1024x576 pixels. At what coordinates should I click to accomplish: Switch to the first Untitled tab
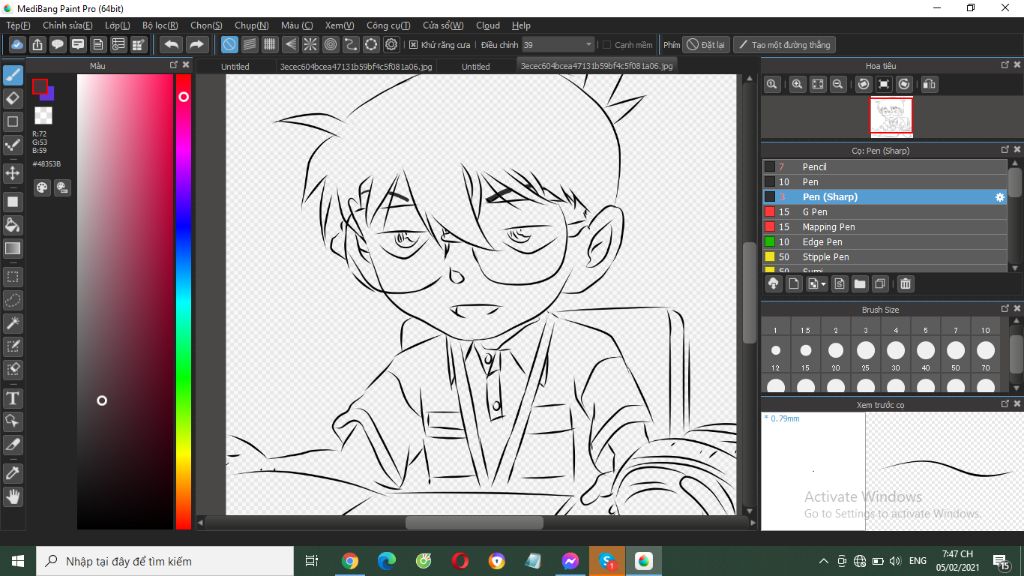[235, 67]
